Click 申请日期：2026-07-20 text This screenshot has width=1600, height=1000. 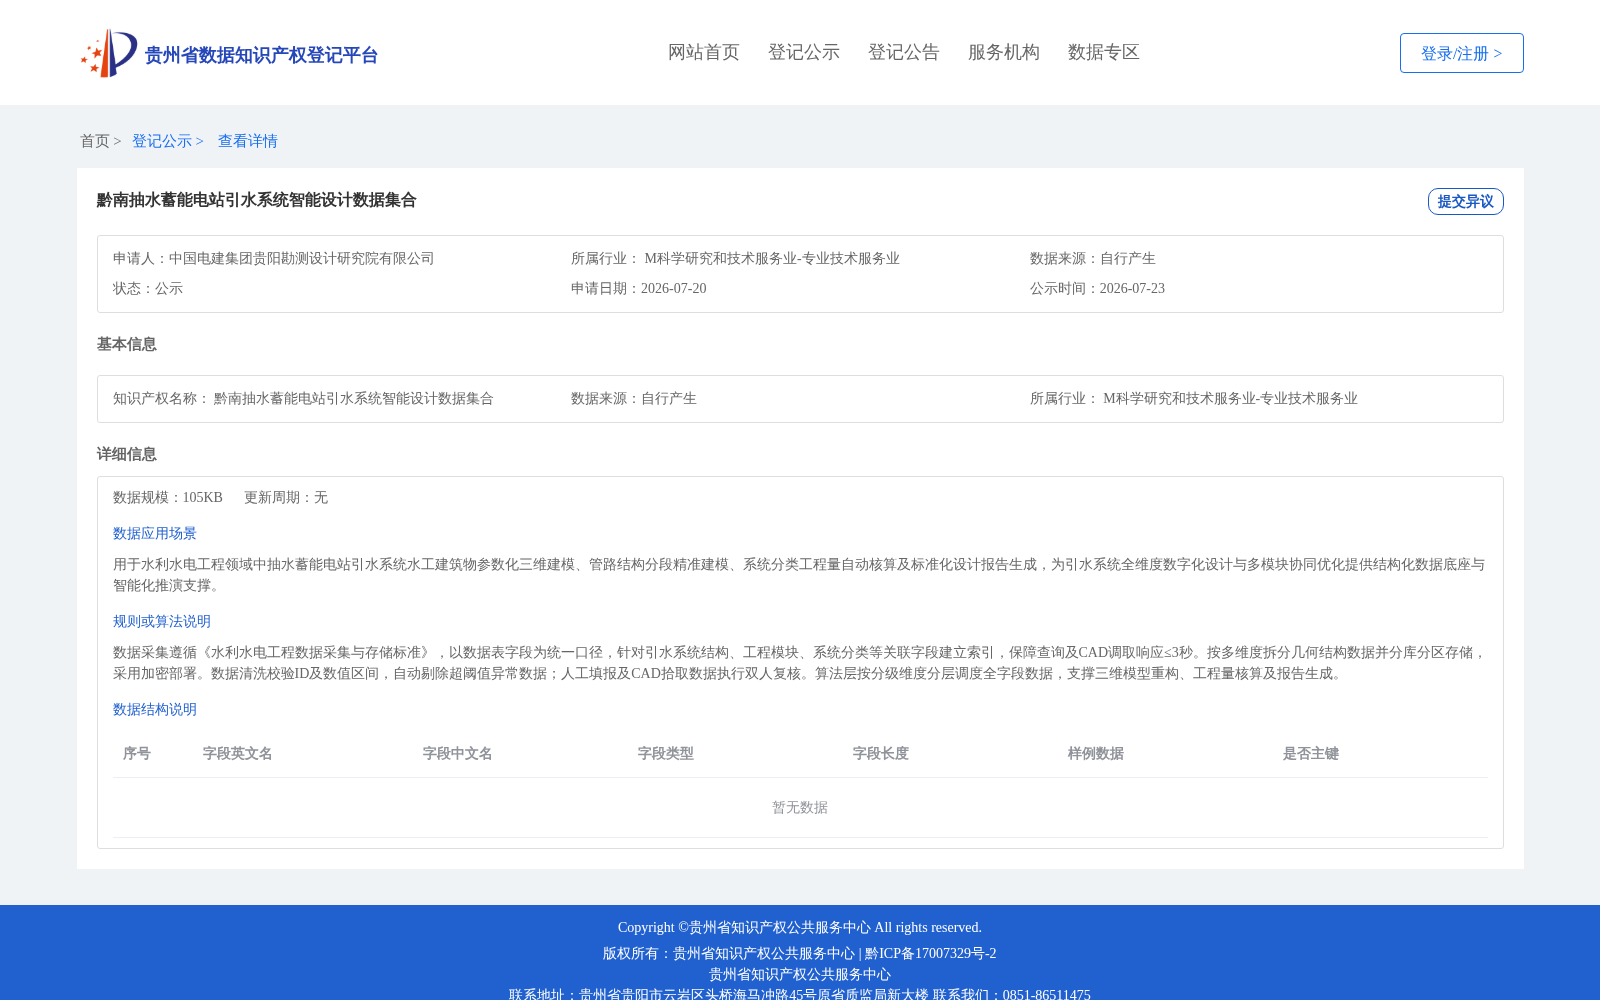[x=639, y=288]
